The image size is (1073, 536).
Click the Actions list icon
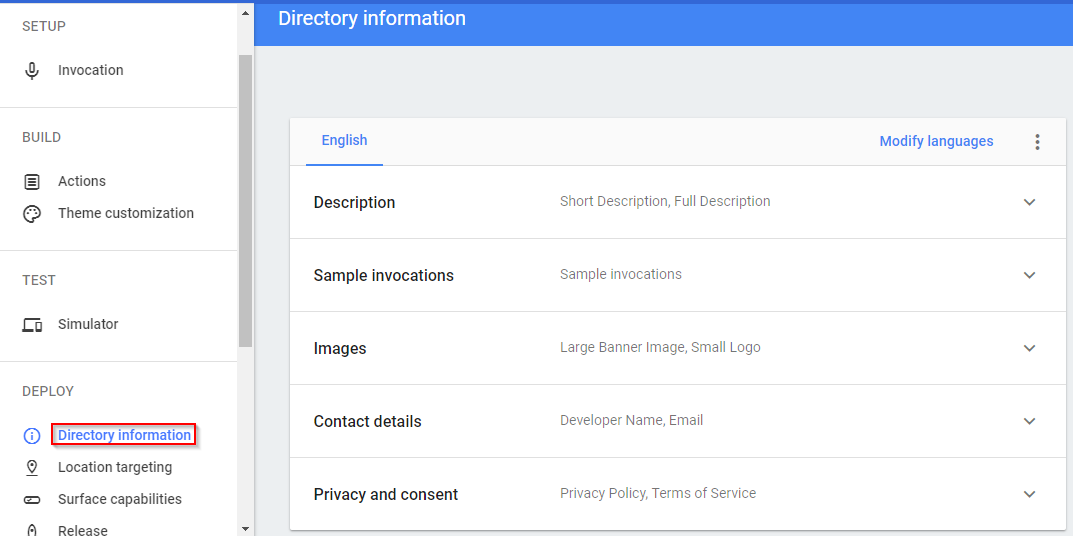click(x=32, y=182)
